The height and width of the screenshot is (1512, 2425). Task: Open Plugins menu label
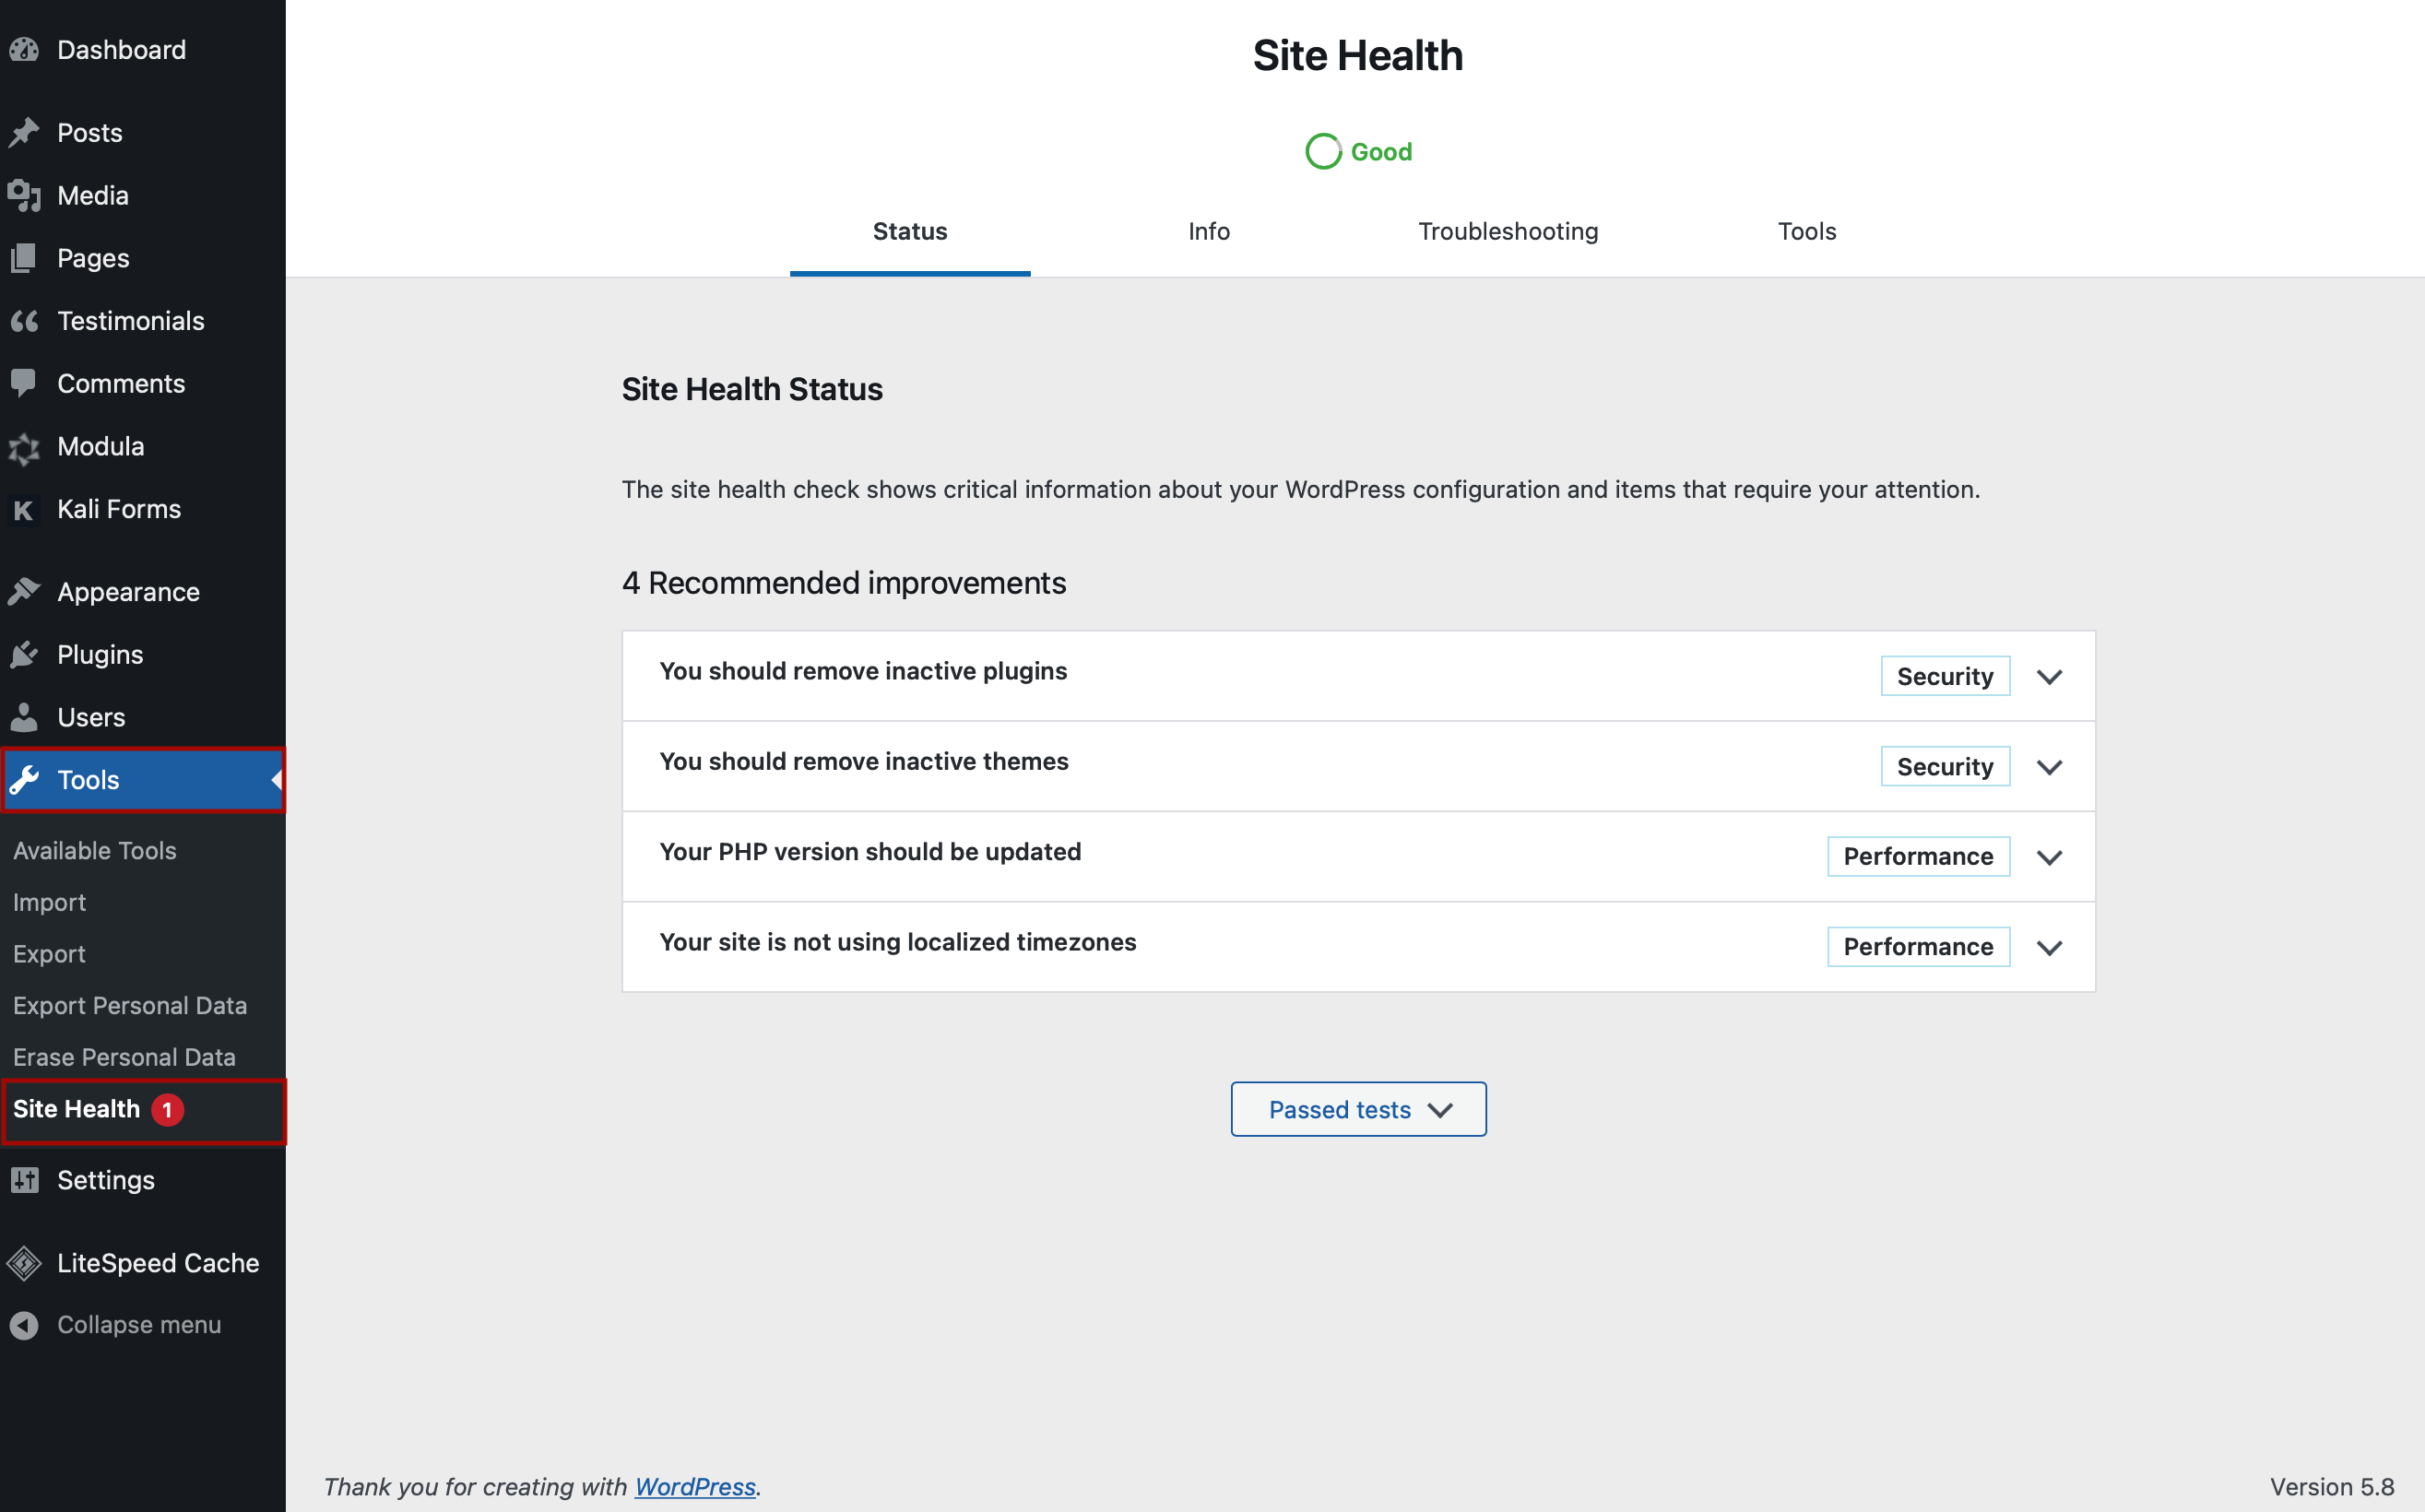click(100, 655)
